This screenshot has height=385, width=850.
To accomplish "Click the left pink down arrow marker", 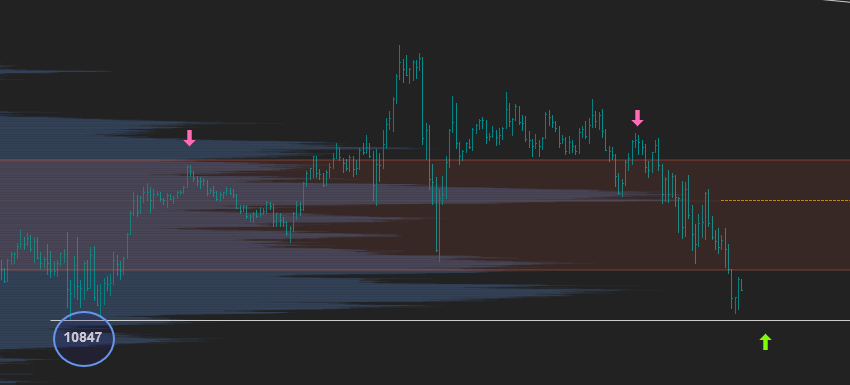I will 189,138.
